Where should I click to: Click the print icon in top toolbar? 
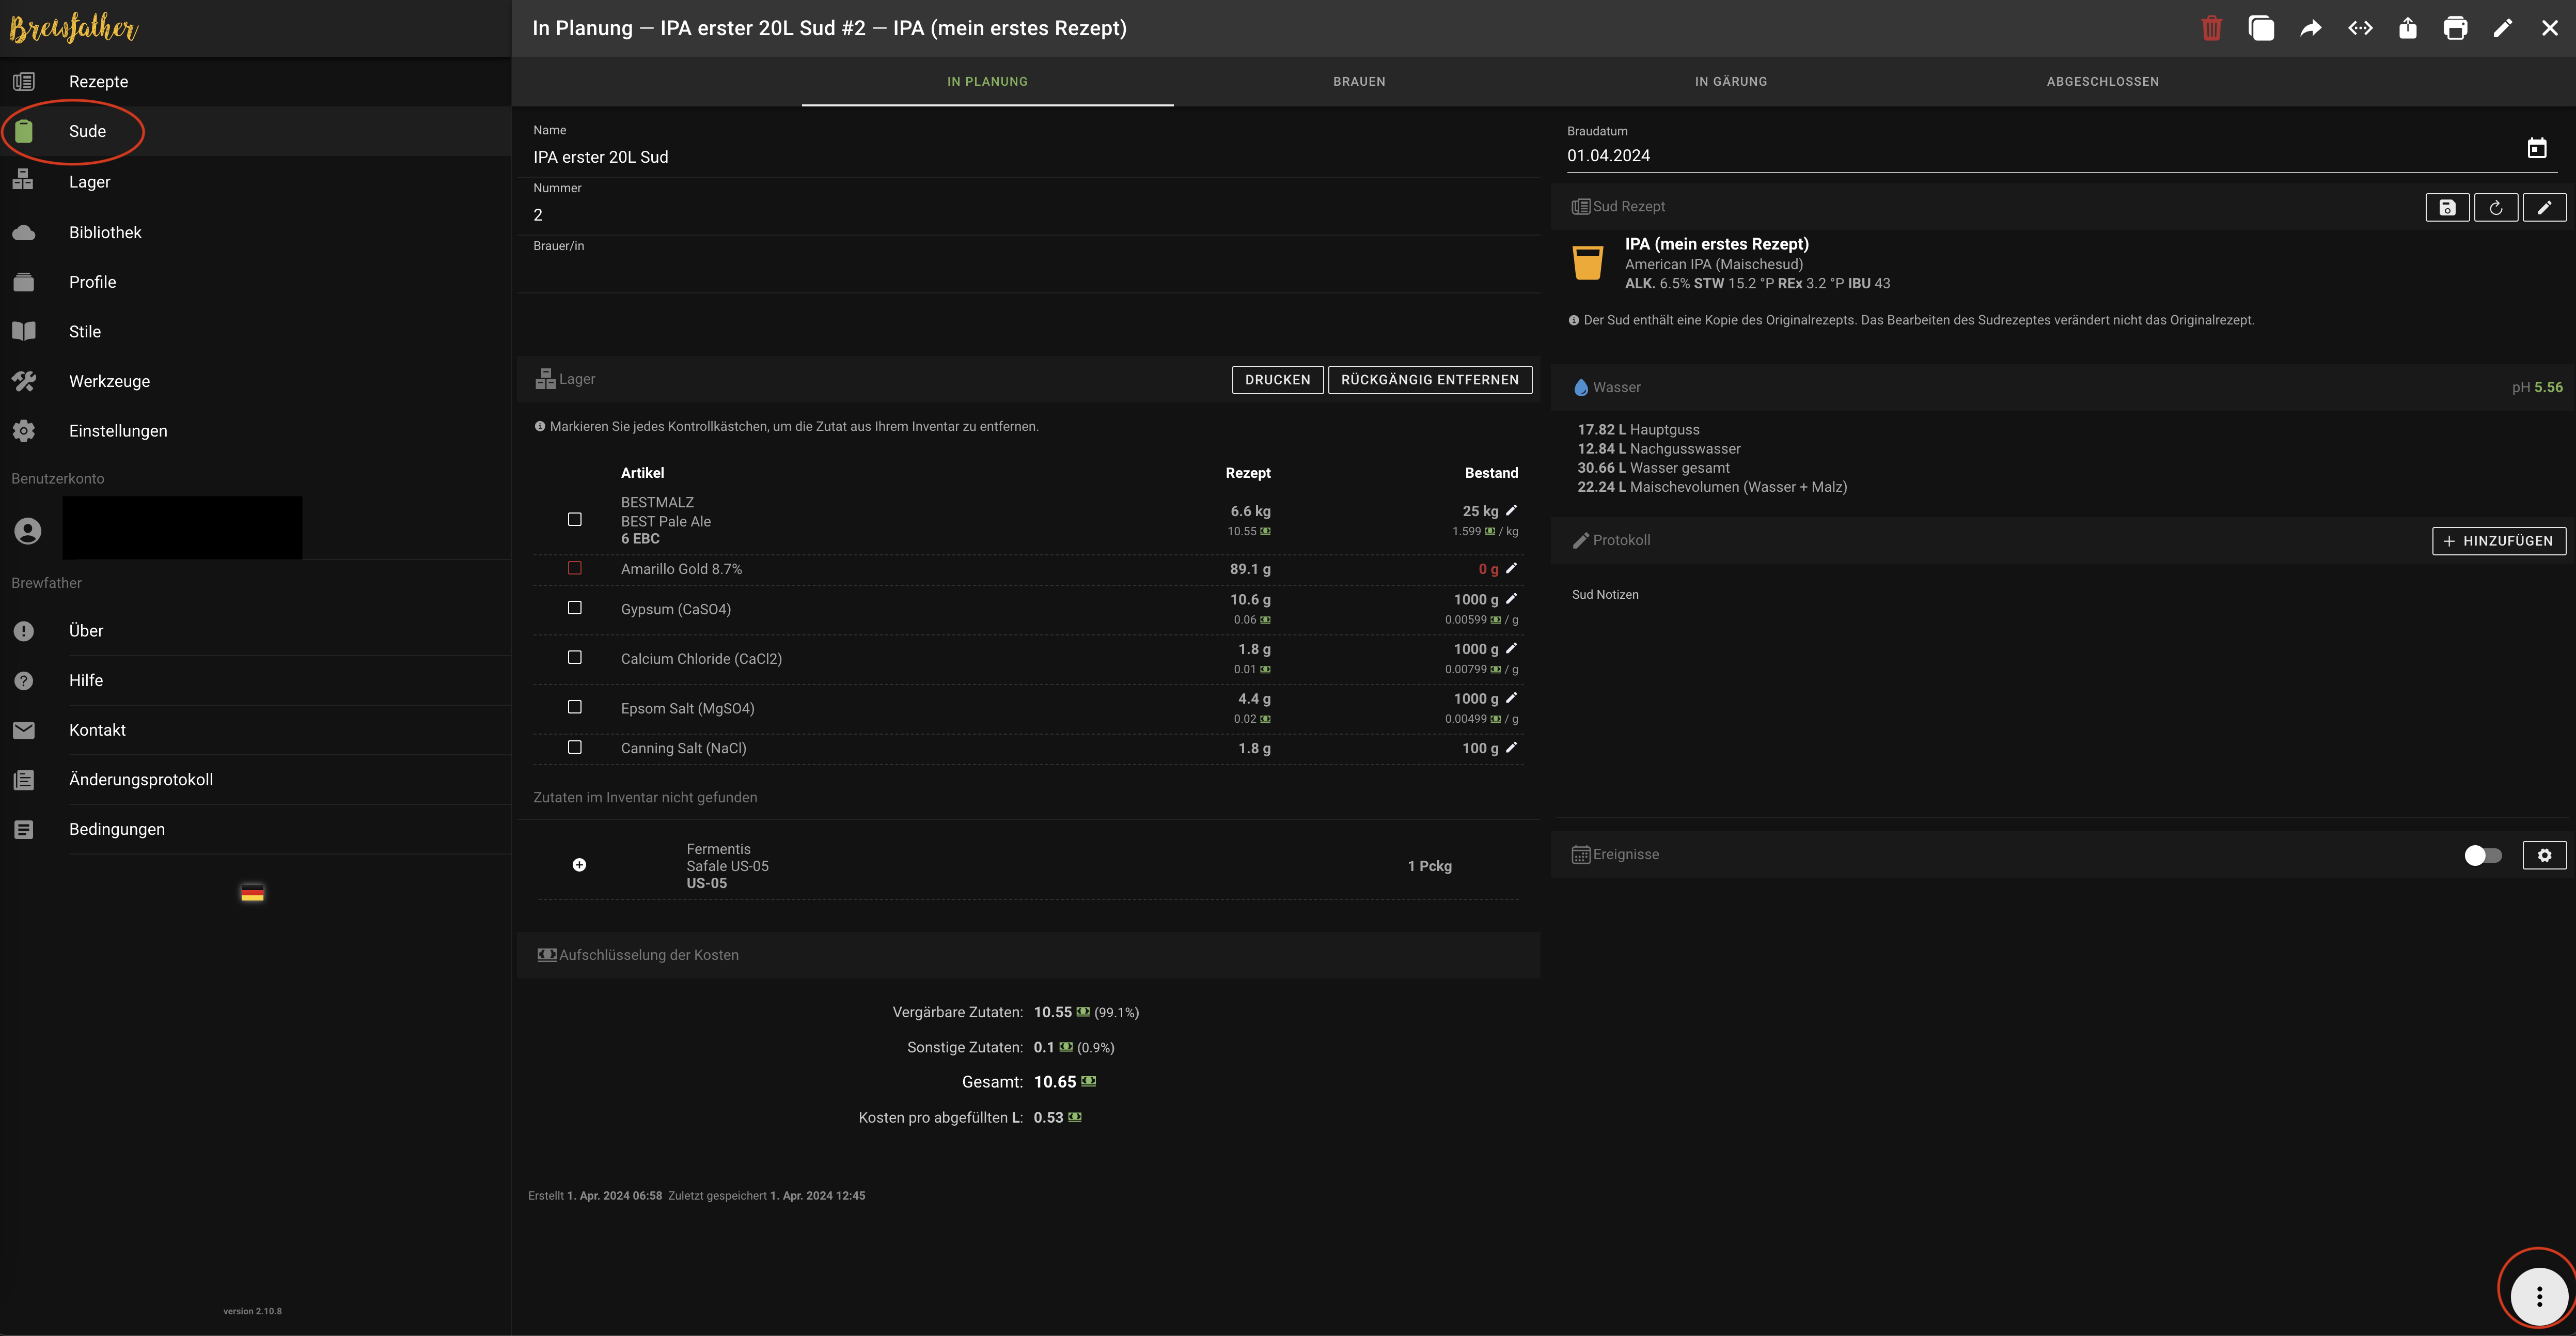2455,28
